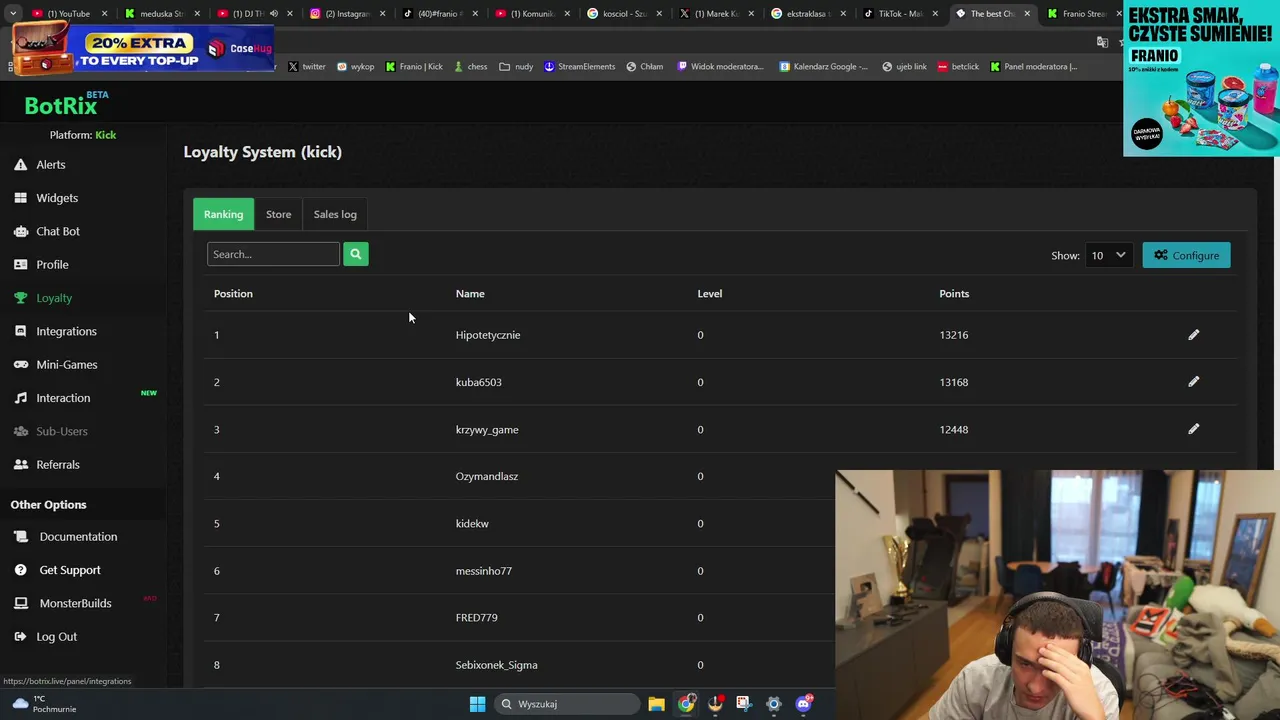The image size is (1280, 720).
Task: Open Settings gear in the taskbar
Action: [773, 704]
